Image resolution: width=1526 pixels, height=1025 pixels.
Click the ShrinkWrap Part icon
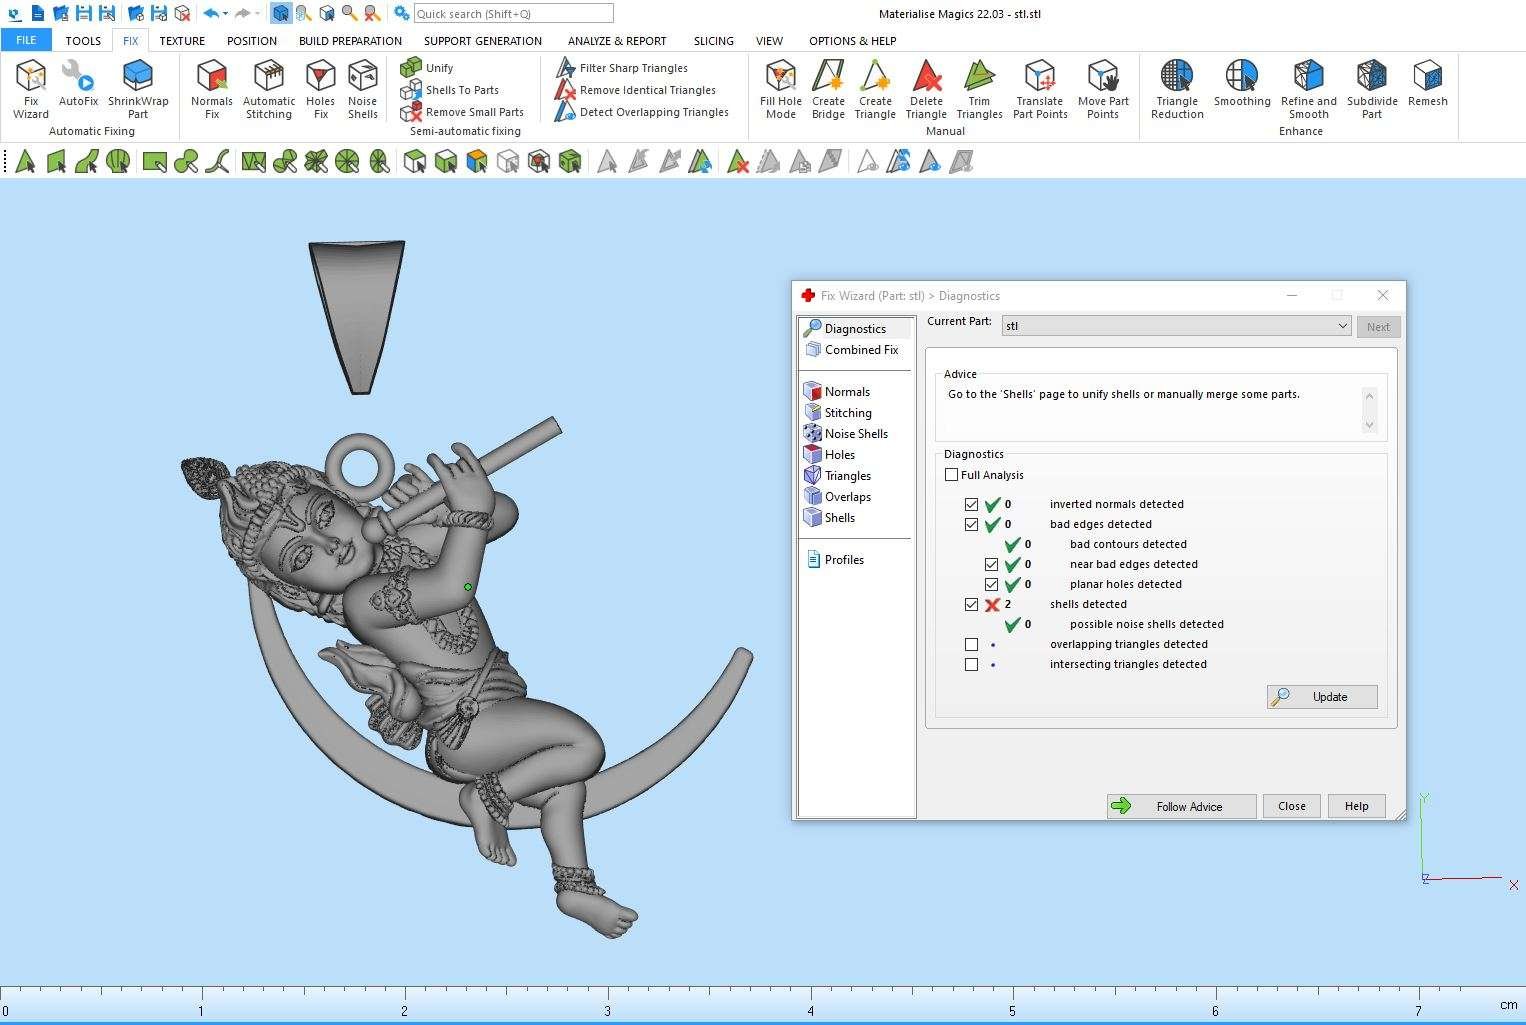click(x=138, y=88)
